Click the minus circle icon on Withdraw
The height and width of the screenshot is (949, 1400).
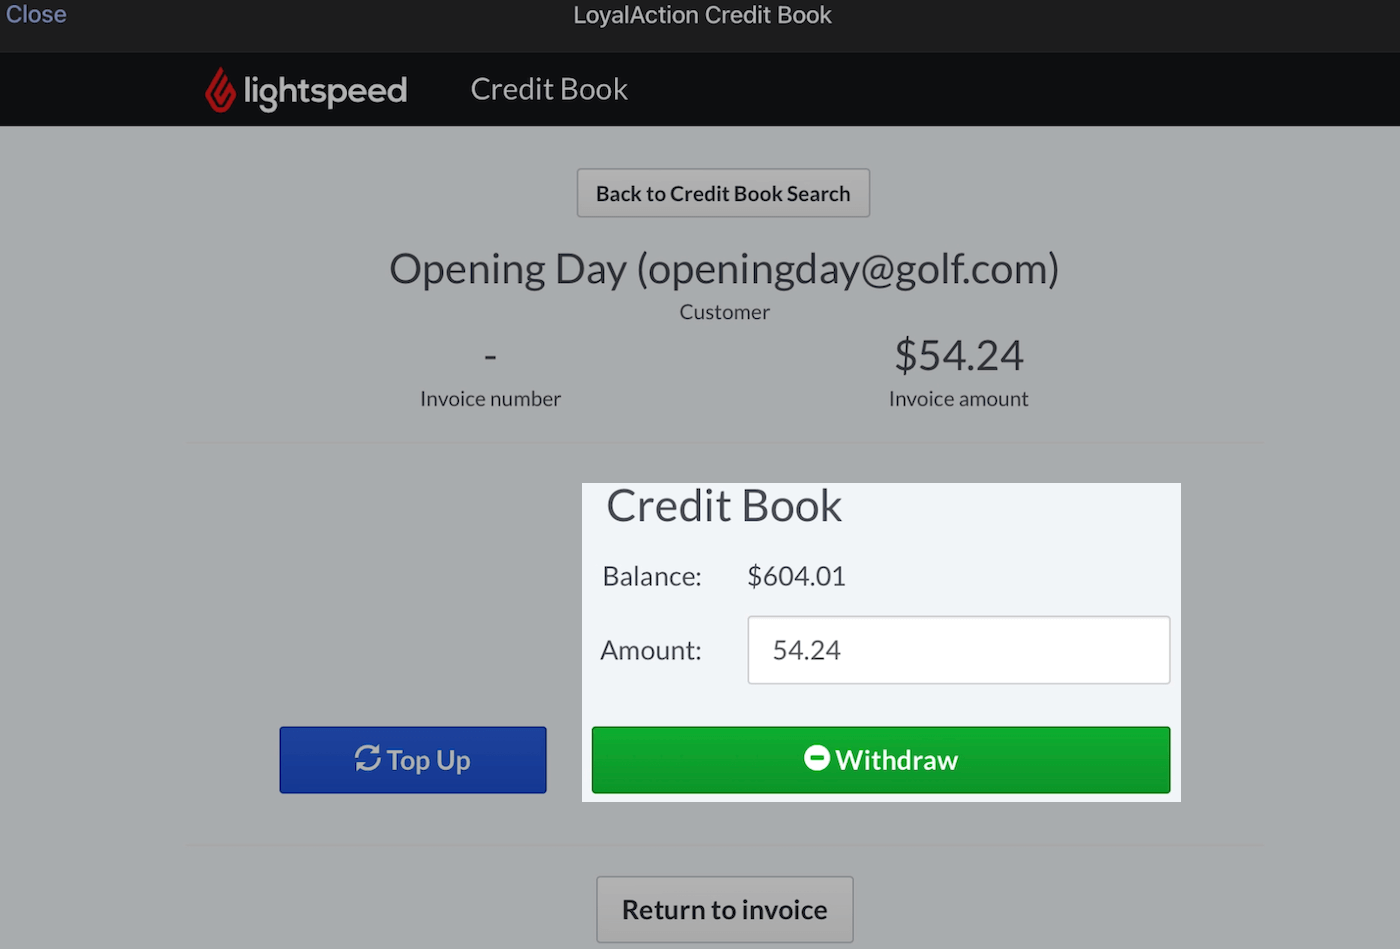[817, 758]
